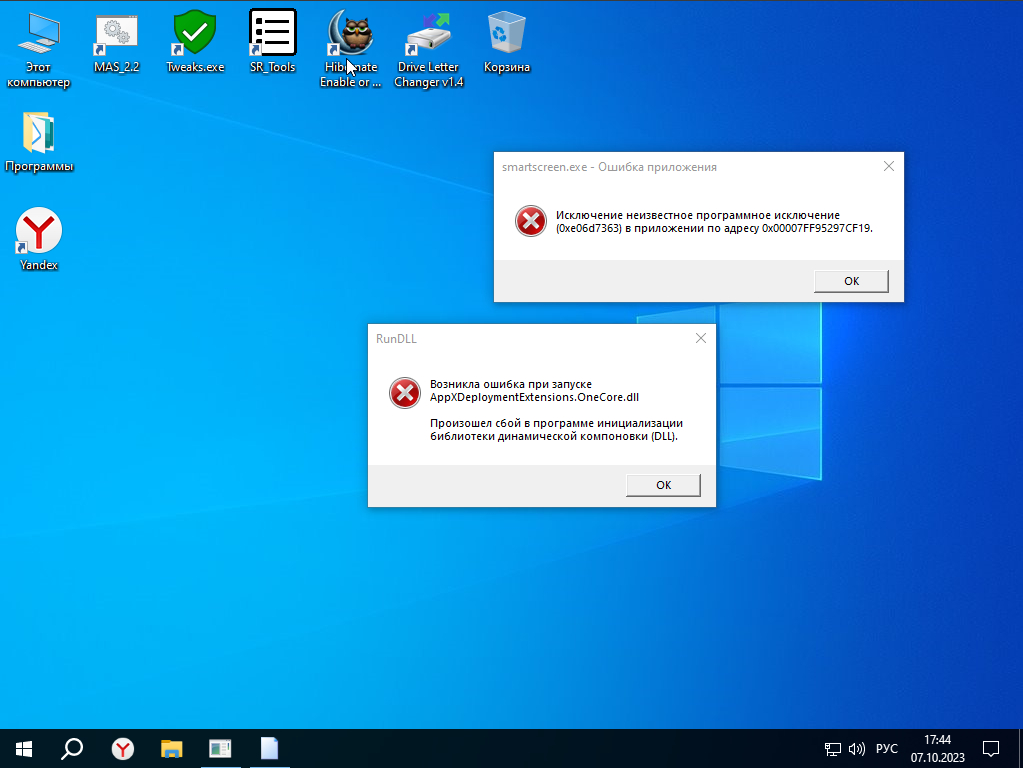Click OK in the RunDLL error dialog

[663, 485]
